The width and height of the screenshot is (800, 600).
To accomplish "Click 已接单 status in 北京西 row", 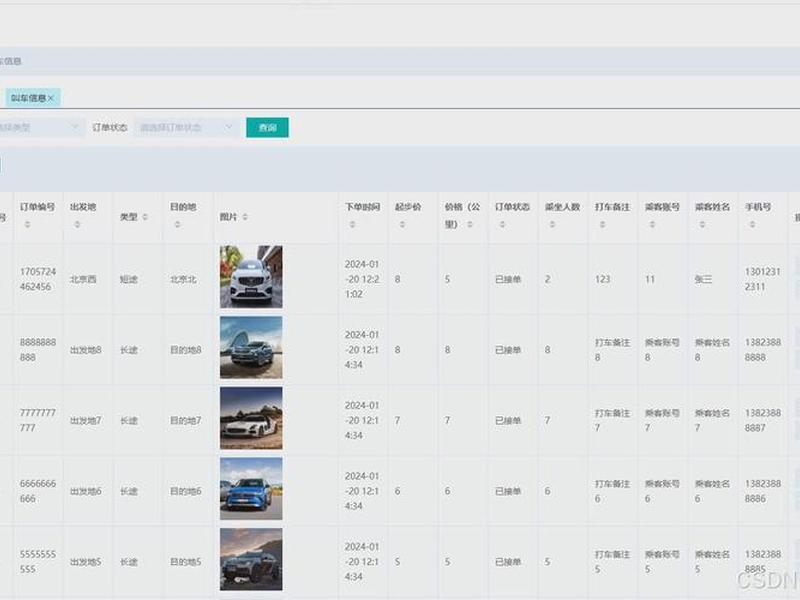I will pos(508,279).
